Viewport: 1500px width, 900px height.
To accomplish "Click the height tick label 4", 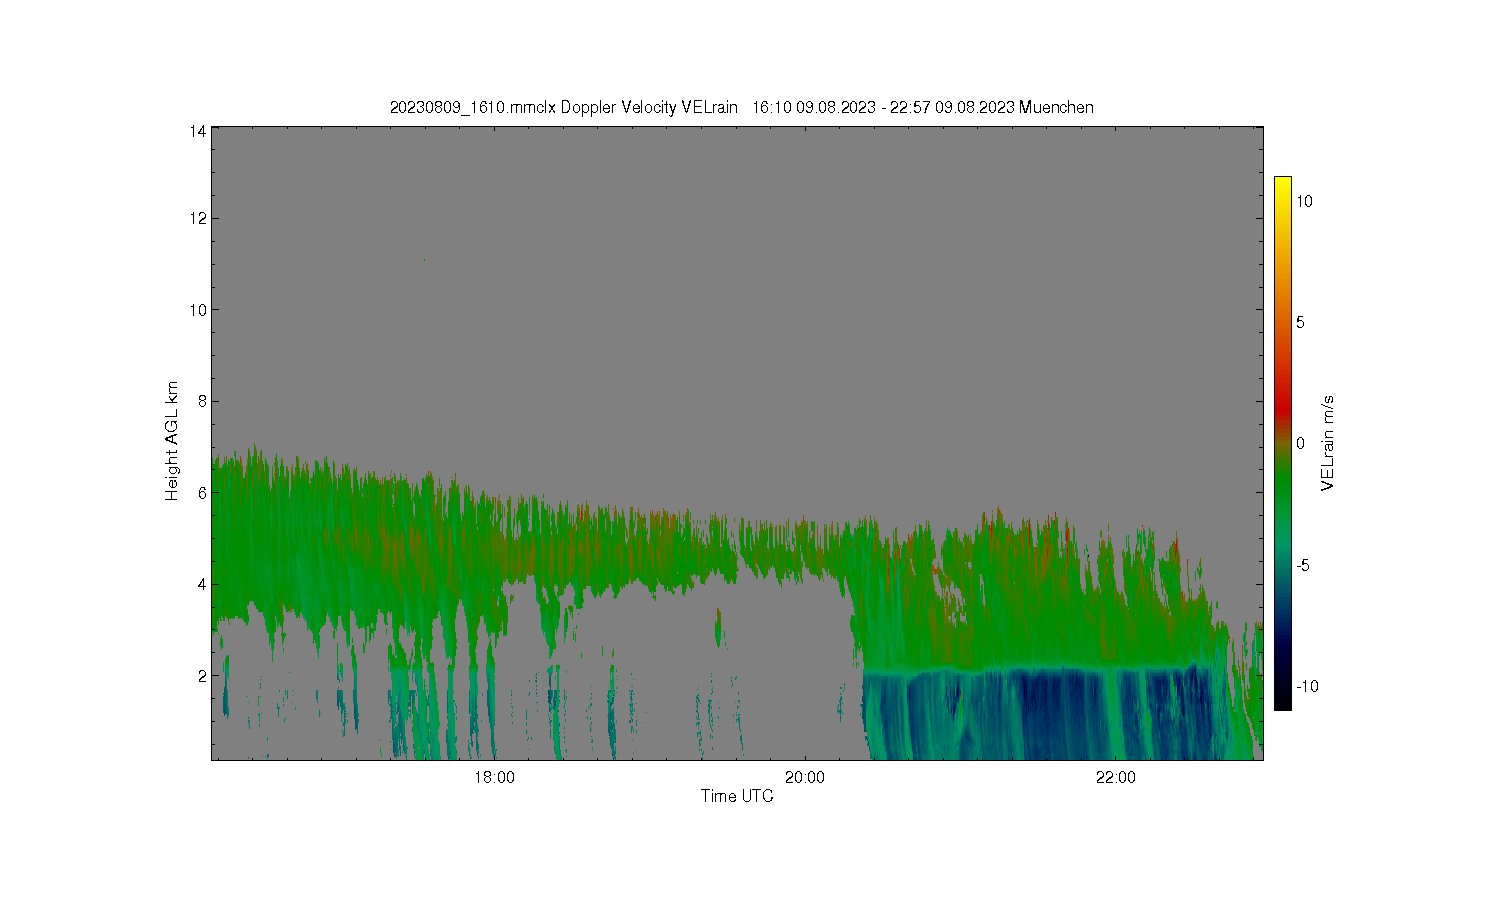I will 202,584.
